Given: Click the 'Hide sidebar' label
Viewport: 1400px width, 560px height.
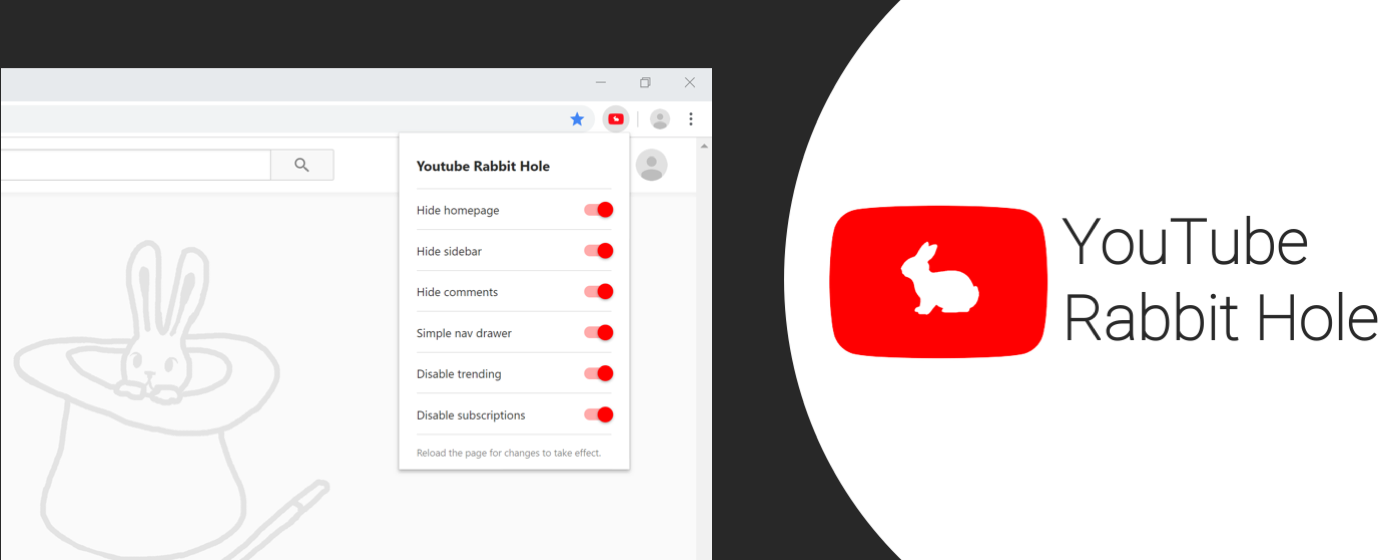Looking at the screenshot, I should [449, 251].
